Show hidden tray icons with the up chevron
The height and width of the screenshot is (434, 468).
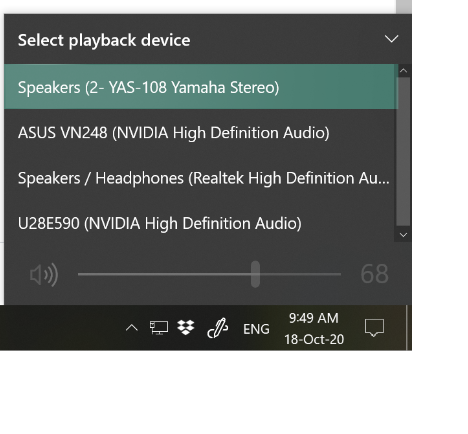[132, 328]
